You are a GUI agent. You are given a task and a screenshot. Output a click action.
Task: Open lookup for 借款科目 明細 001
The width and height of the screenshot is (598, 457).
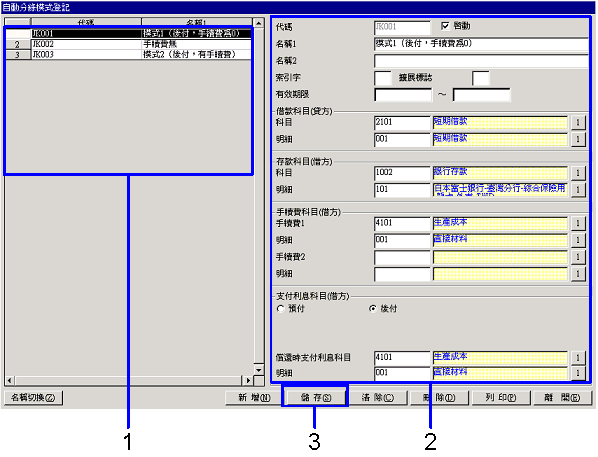[578, 139]
